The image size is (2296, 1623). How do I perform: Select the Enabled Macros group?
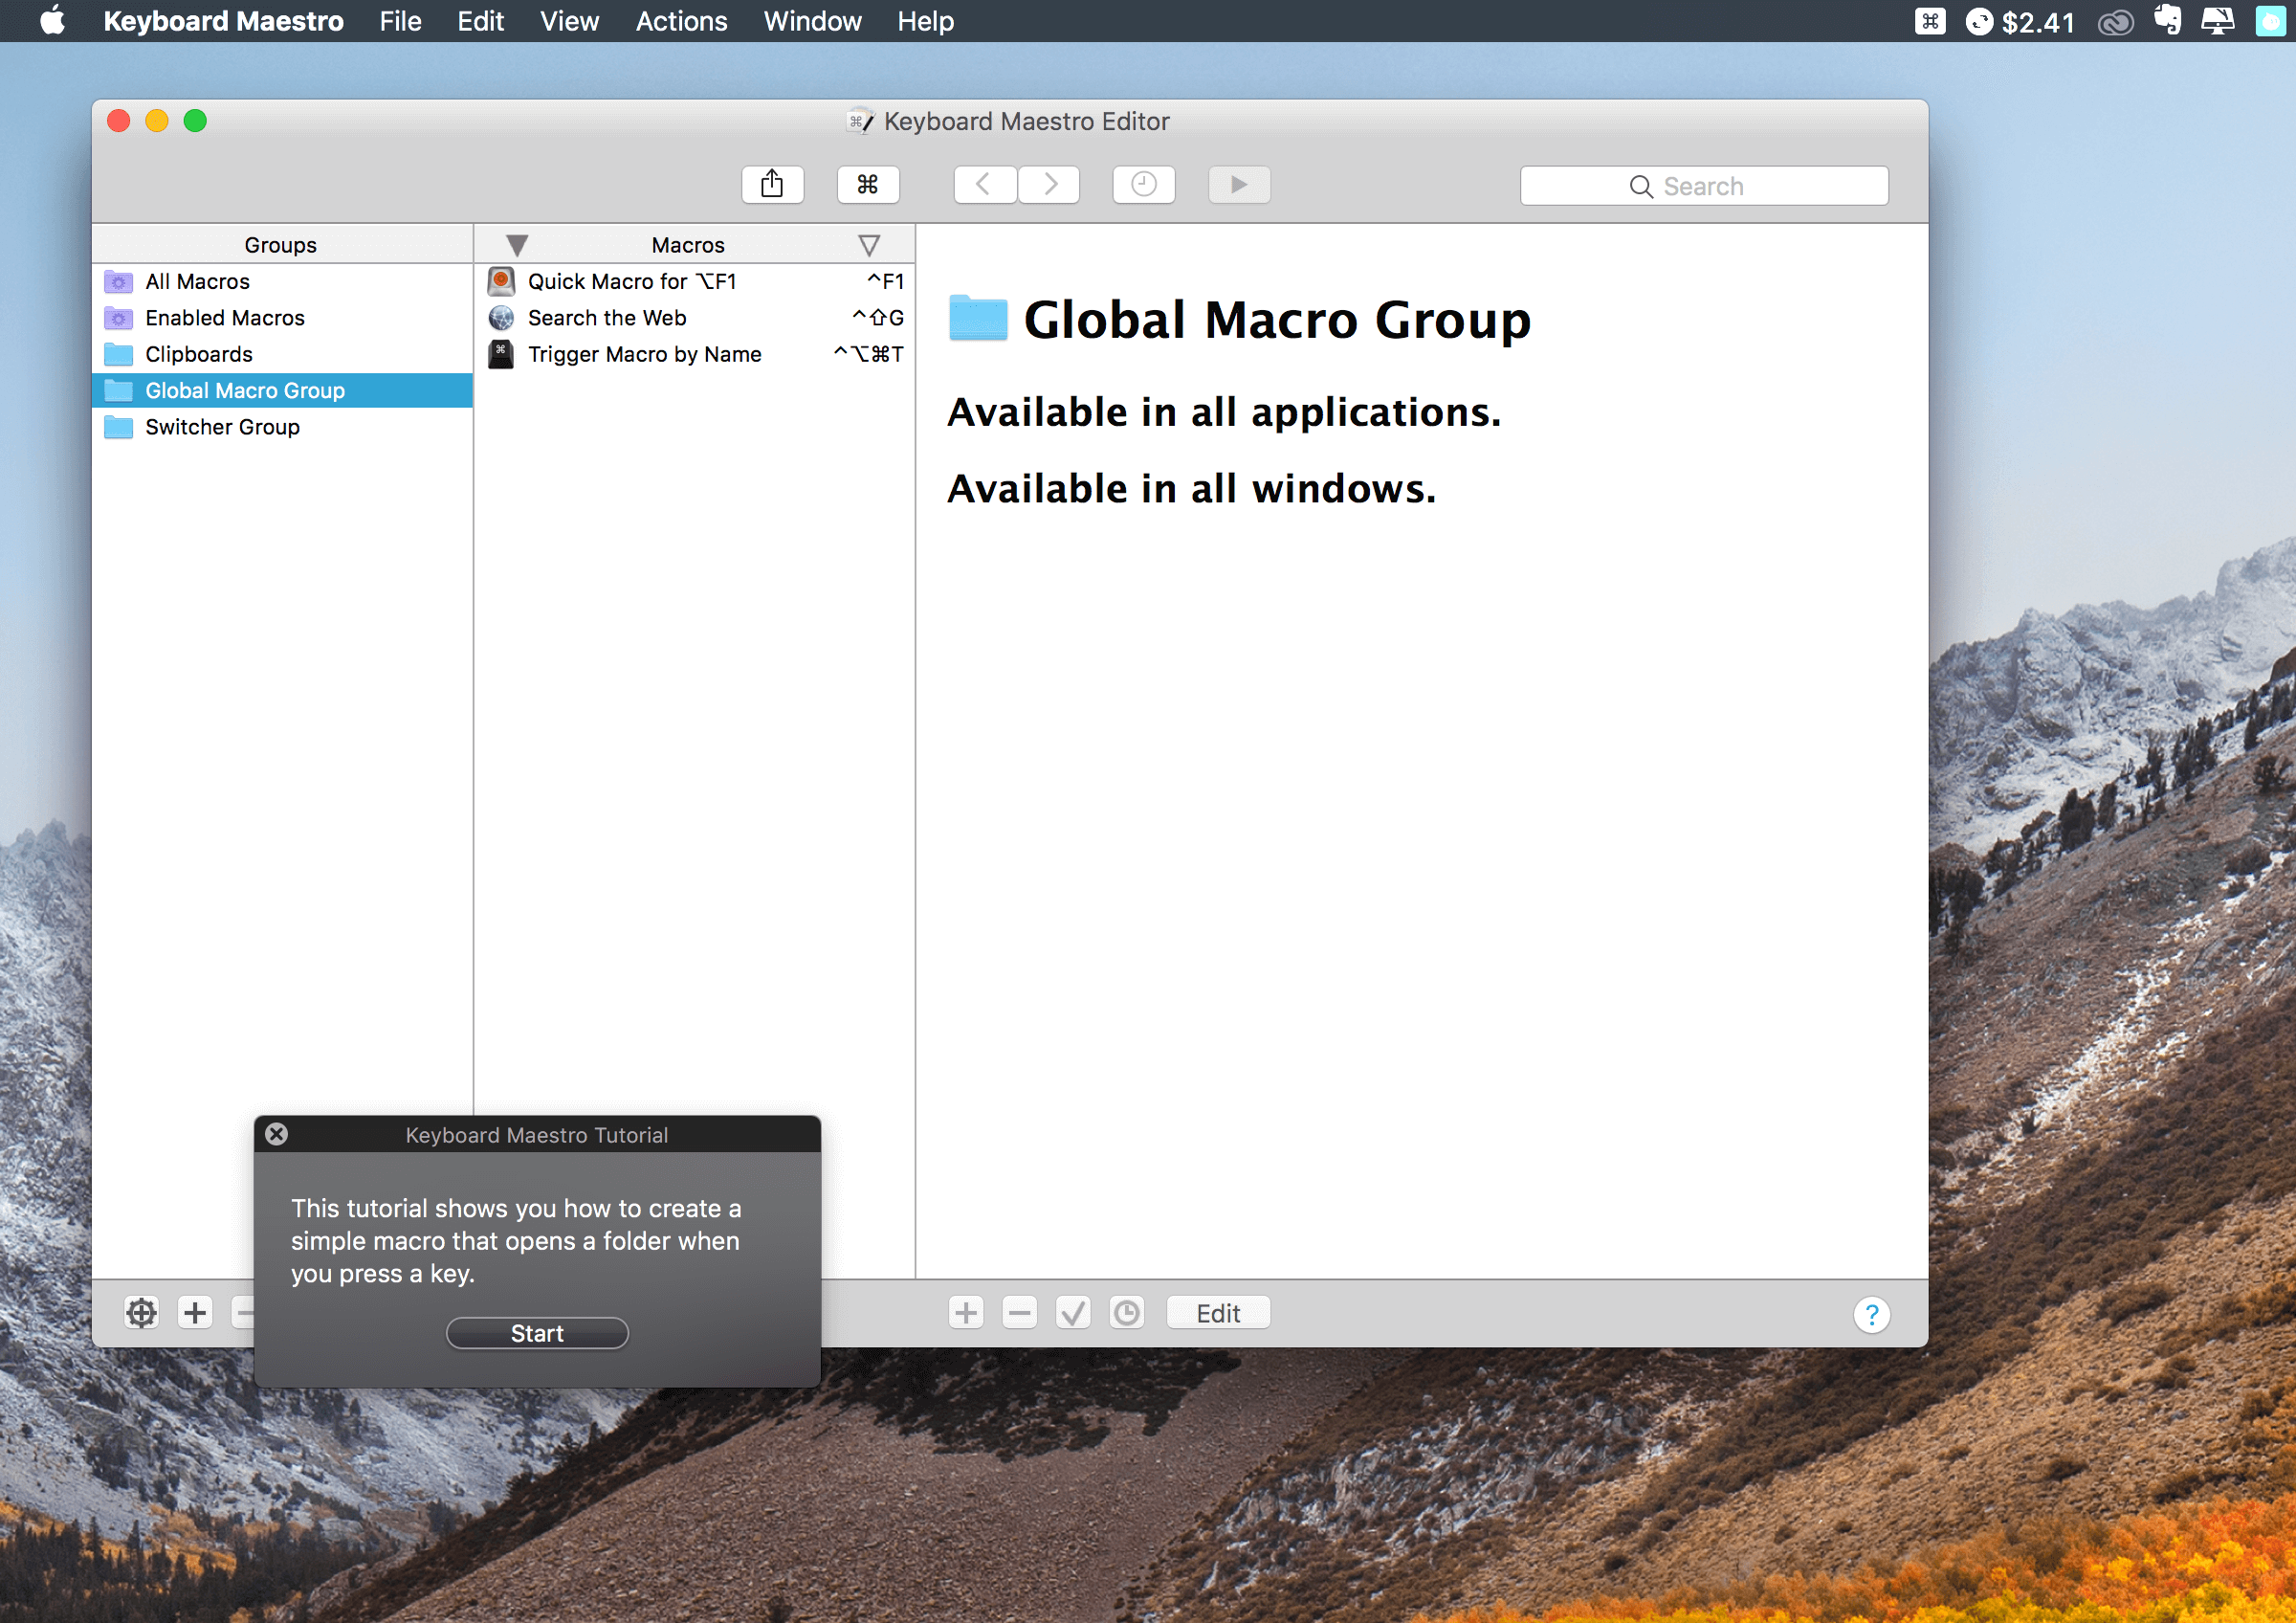(x=282, y=318)
